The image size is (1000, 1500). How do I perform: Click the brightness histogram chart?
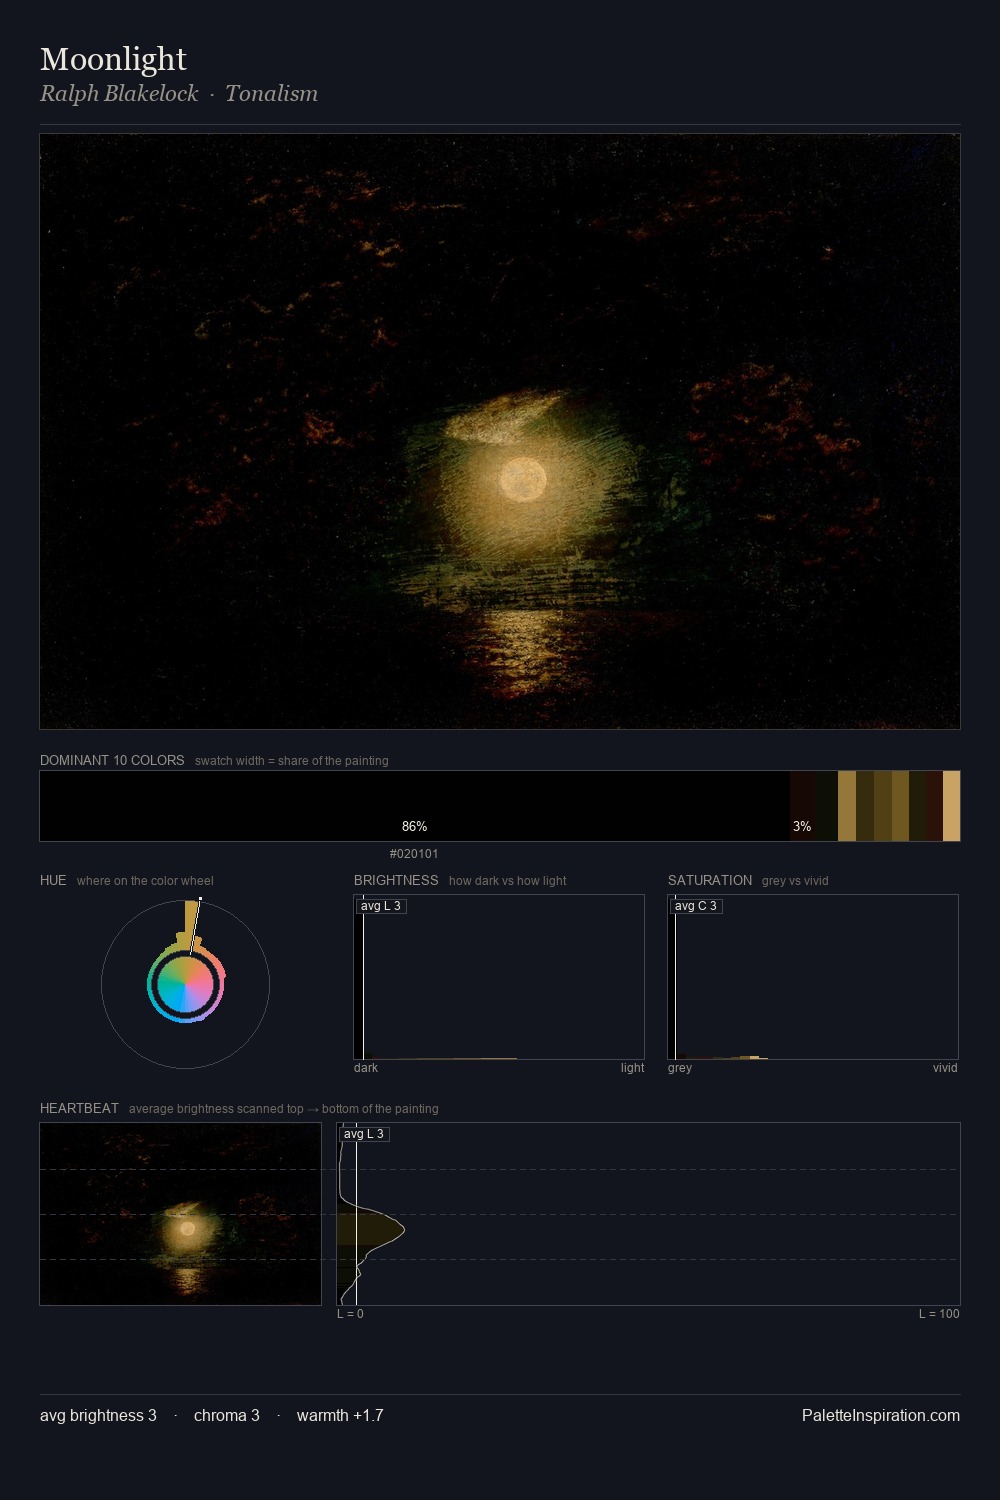tap(499, 977)
